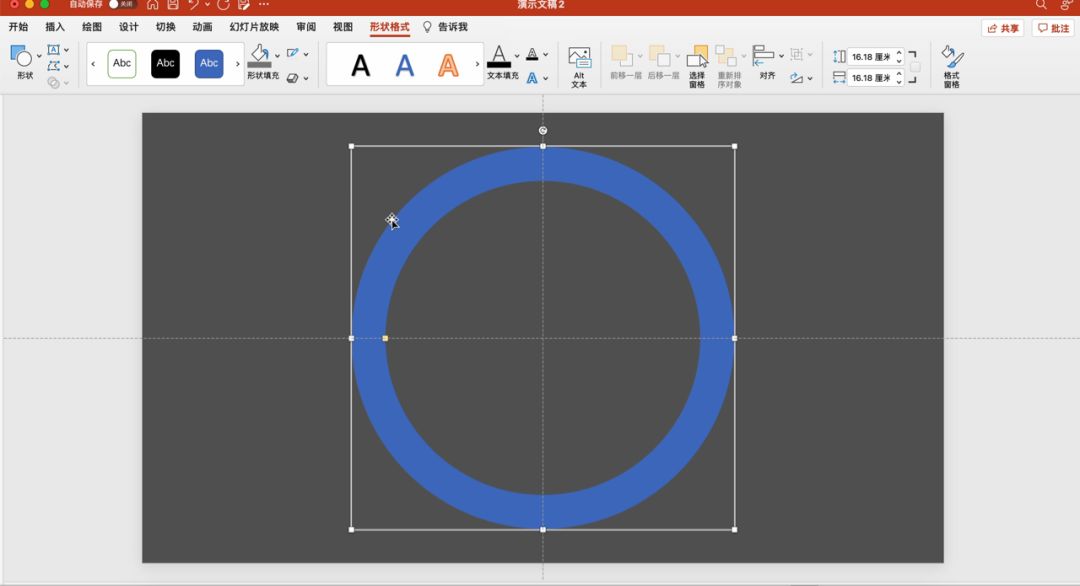Open the 设计 tab

129,27
